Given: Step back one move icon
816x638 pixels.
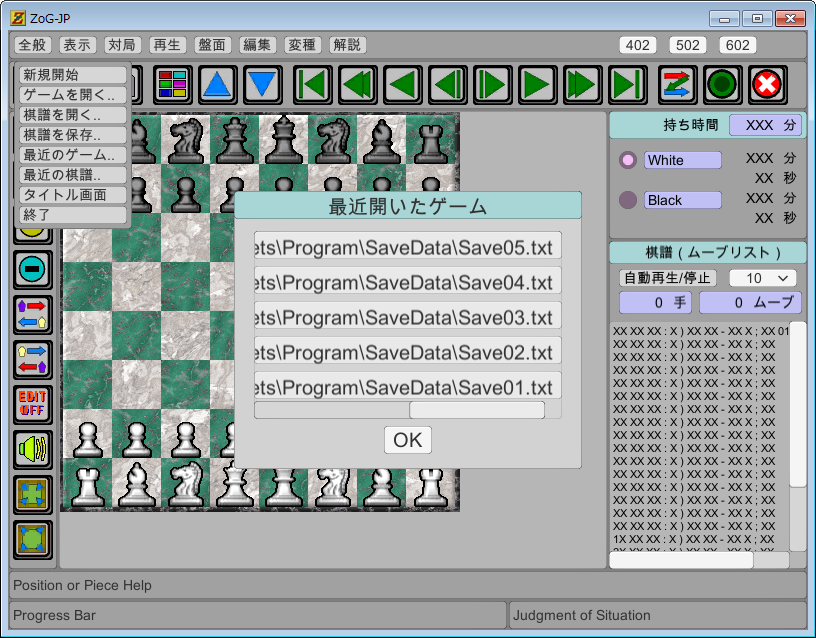Looking at the screenshot, I should click(448, 85).
